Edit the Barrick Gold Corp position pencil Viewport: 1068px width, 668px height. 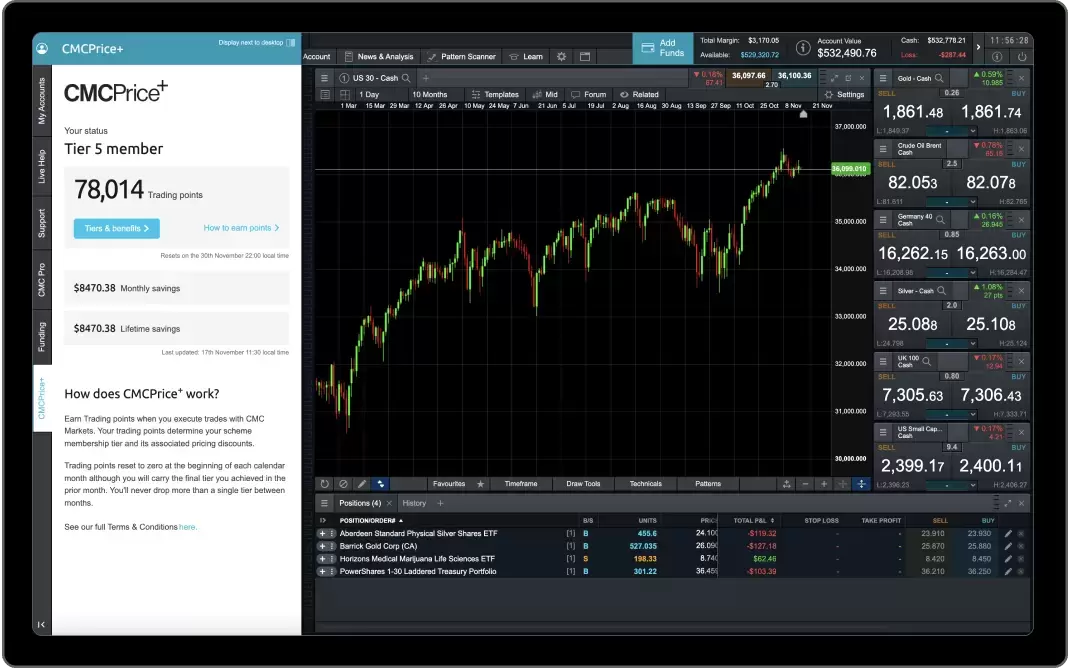point(1008,546)
